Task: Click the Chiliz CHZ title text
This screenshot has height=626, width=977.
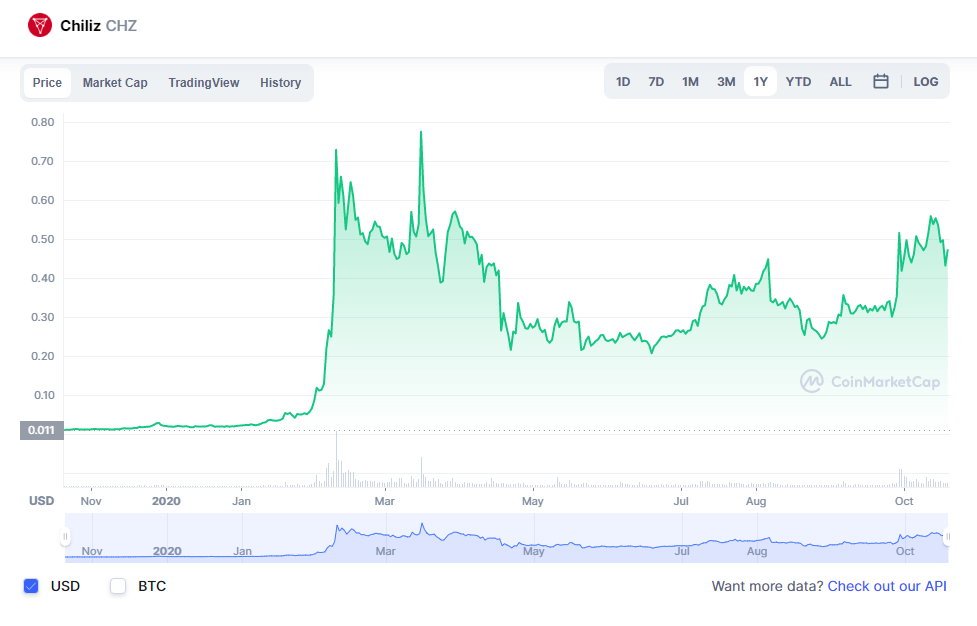Action: 98,26
